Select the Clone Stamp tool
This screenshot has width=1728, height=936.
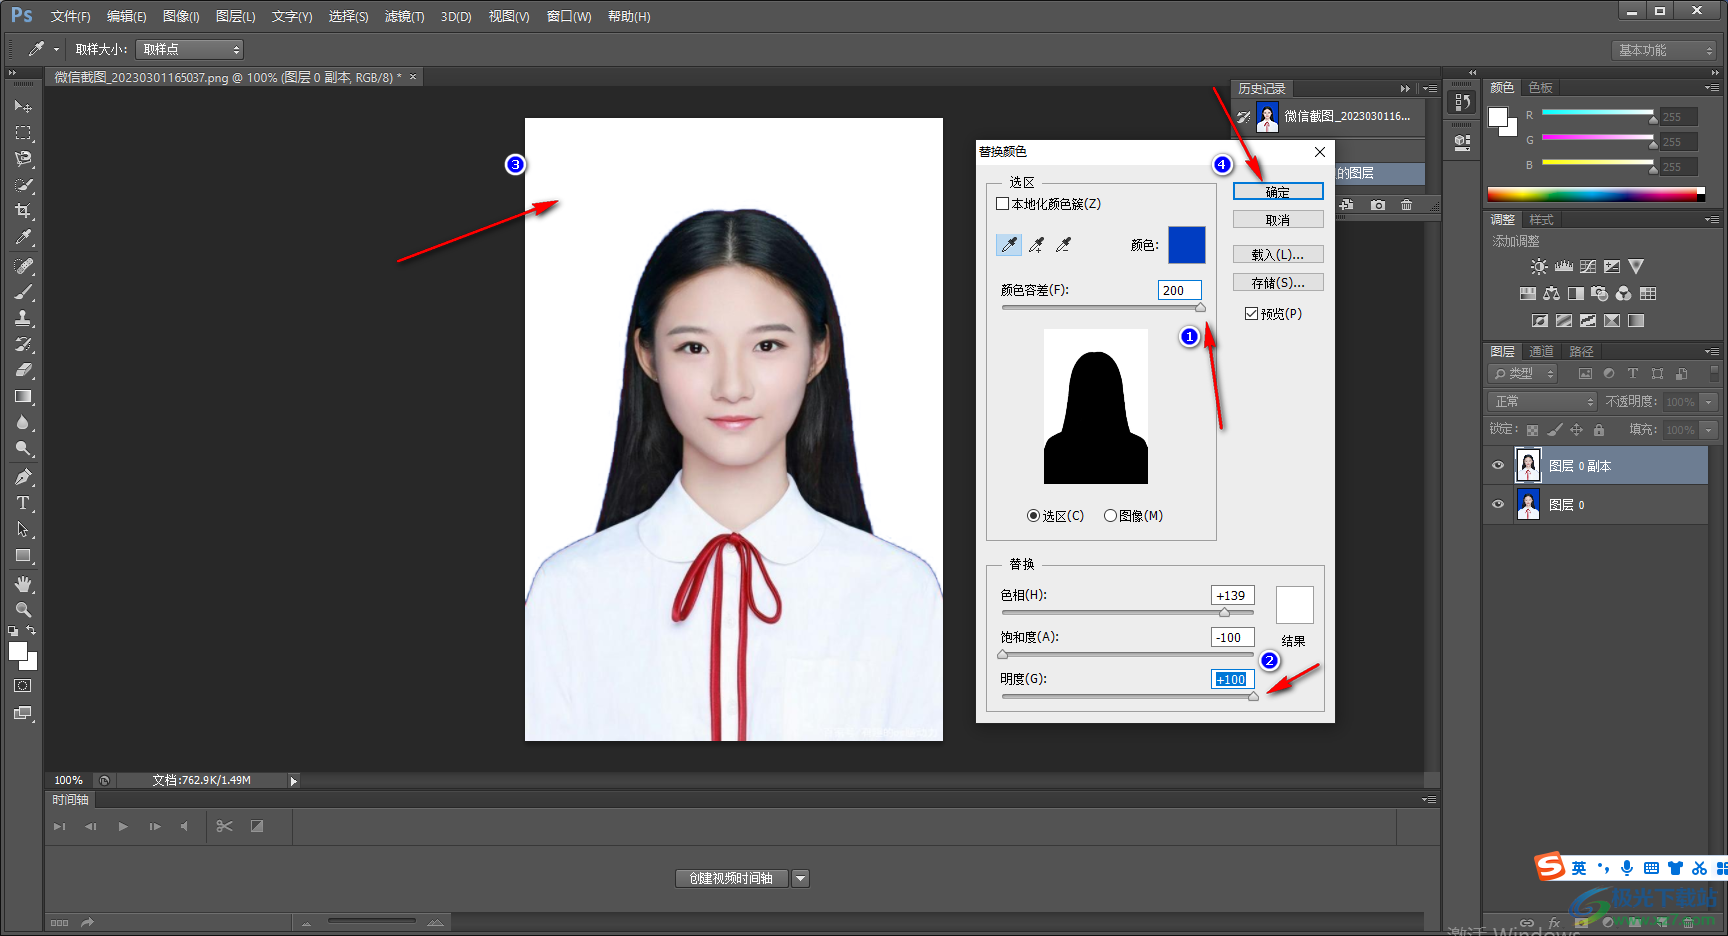pos(23,318)
